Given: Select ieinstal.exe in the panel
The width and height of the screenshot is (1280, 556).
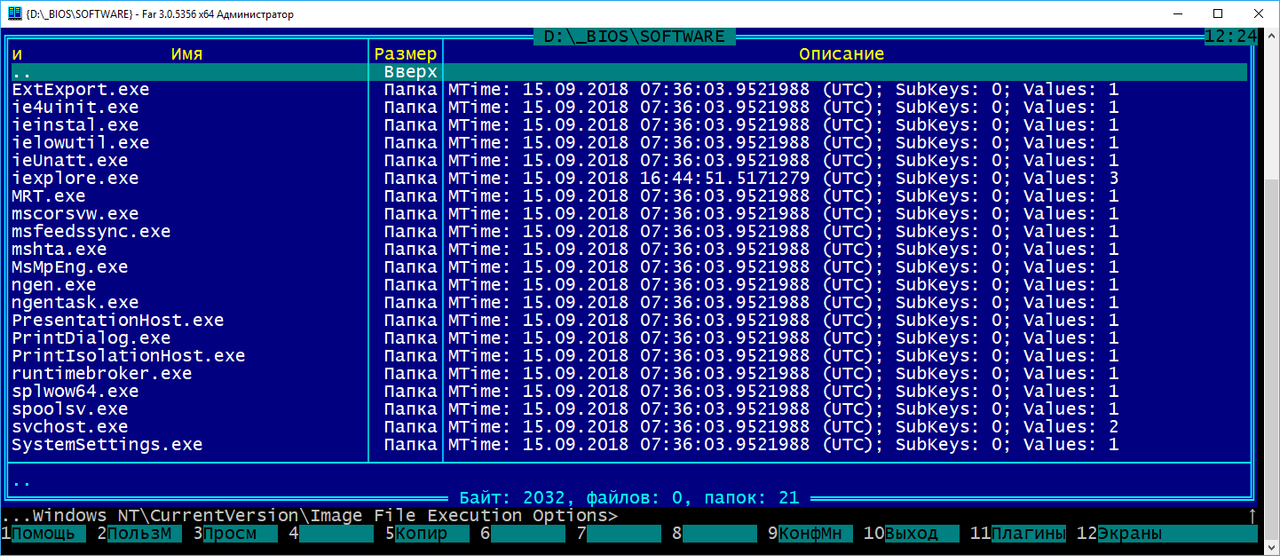Looking at the screenshot, I should 630,126.
